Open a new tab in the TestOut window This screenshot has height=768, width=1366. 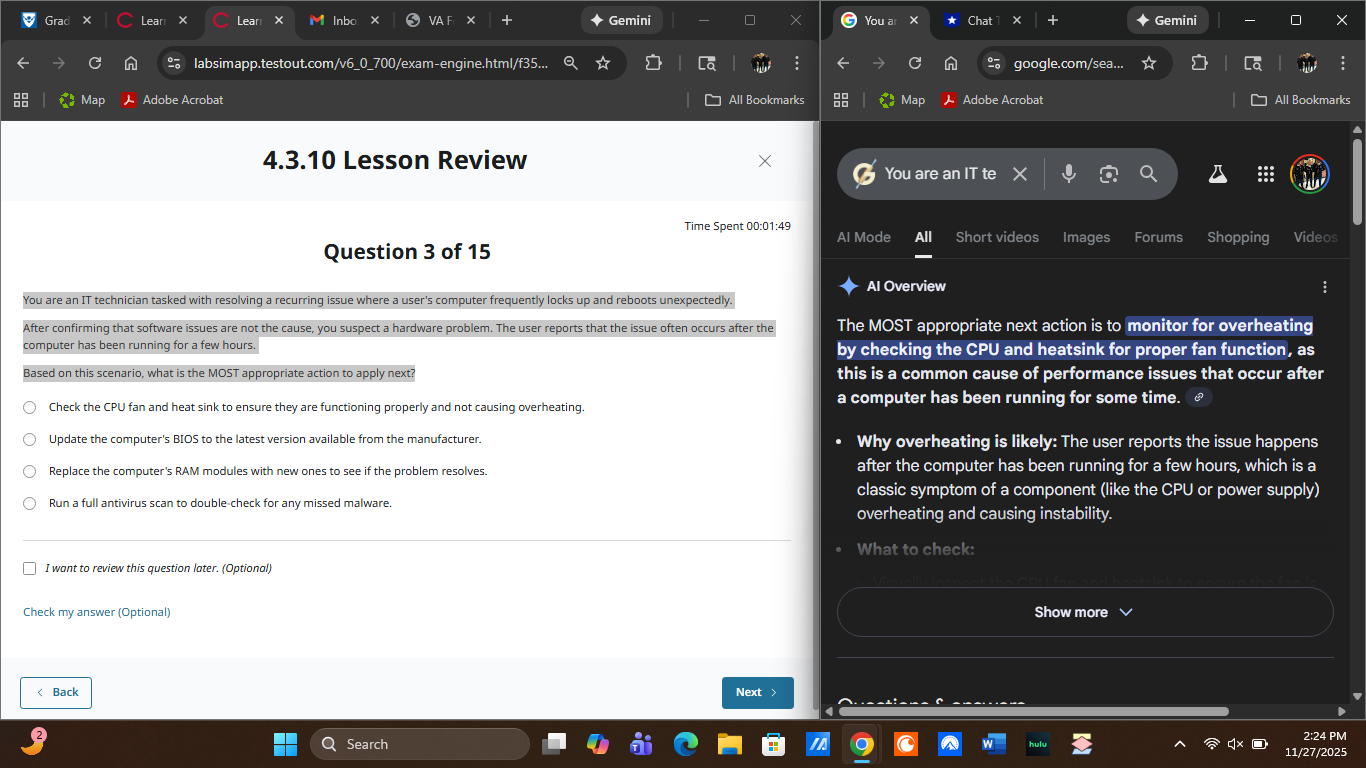[x=507, y=20]
